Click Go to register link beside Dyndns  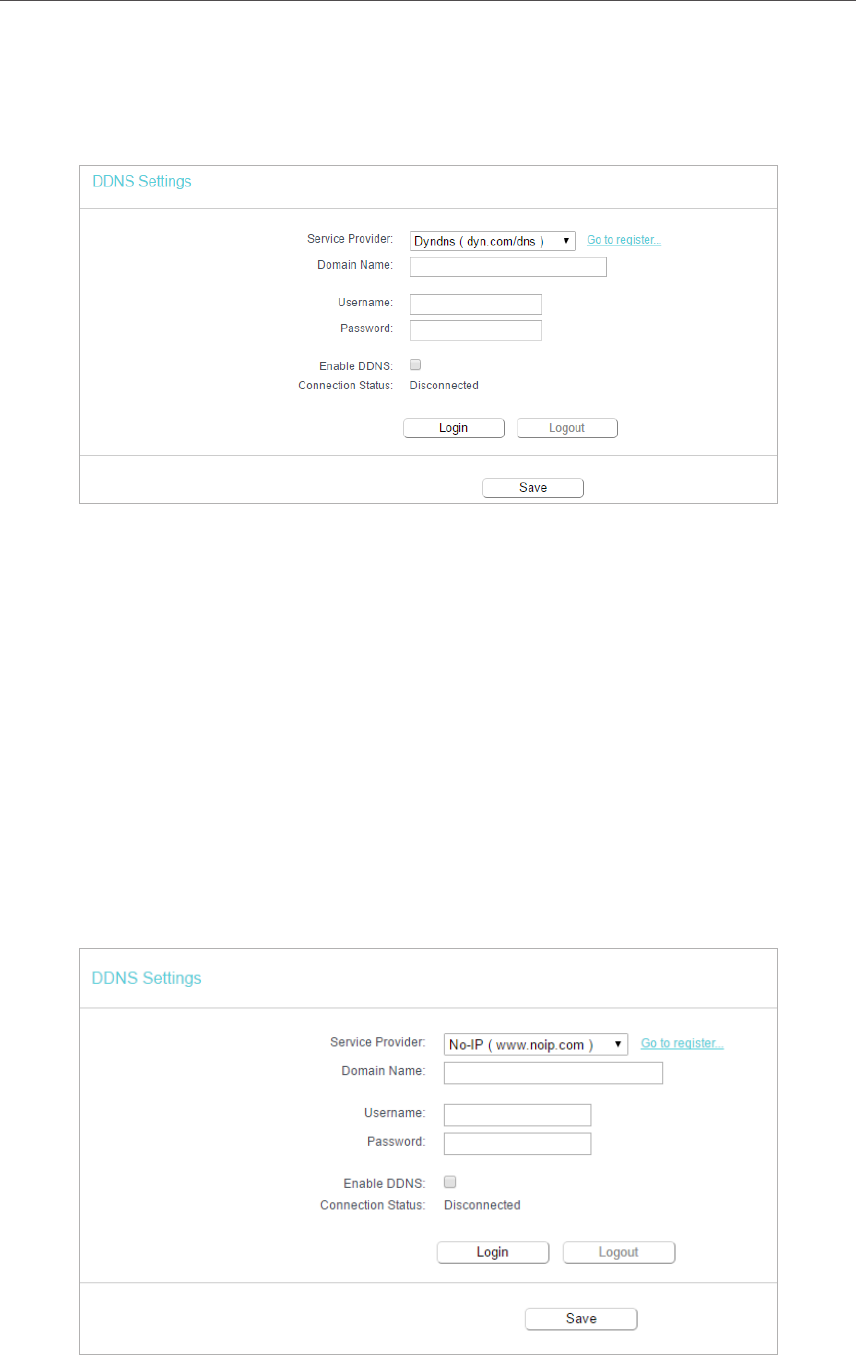tap(624, 240)
